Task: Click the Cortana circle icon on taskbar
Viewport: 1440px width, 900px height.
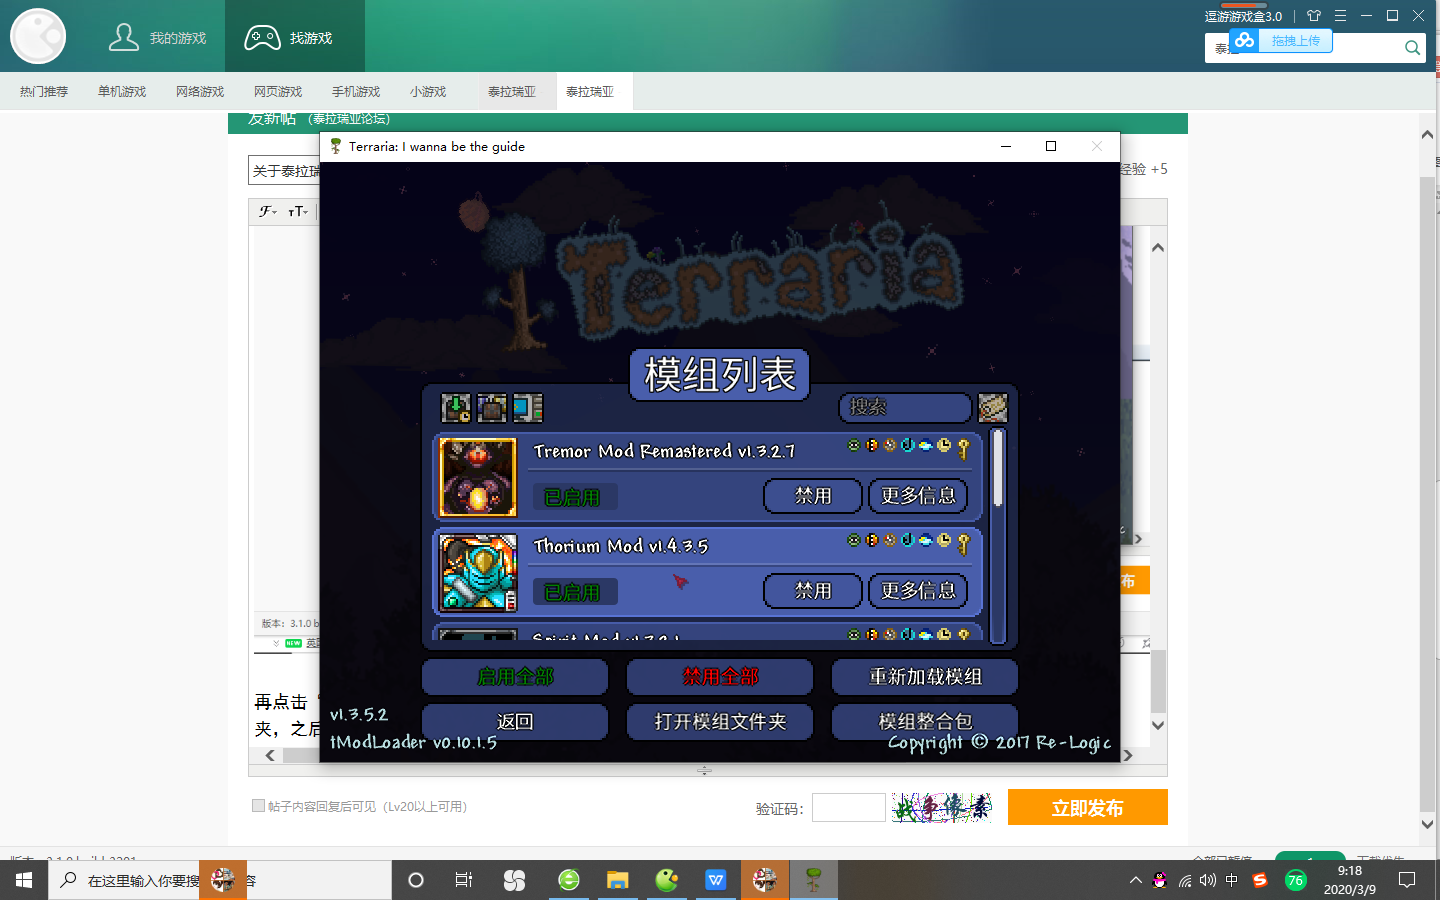Action: pyautogui.click(x=416, y=880)
